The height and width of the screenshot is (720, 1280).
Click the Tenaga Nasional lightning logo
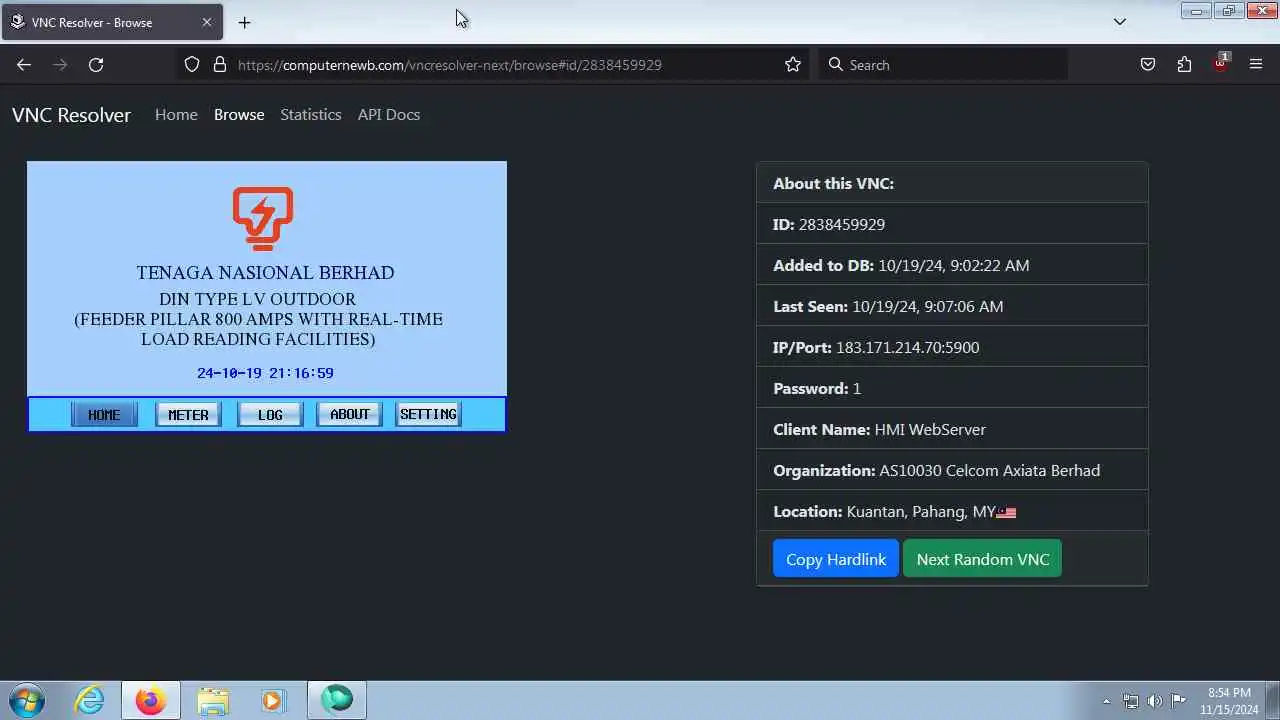[x=262, y=218]
